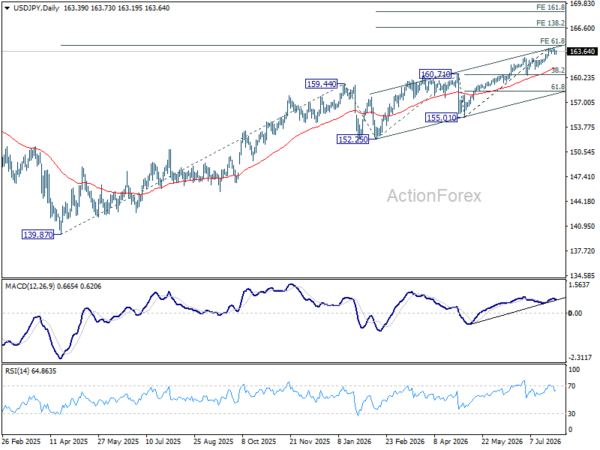Click the 153.775 price axis value

point(582,127)
